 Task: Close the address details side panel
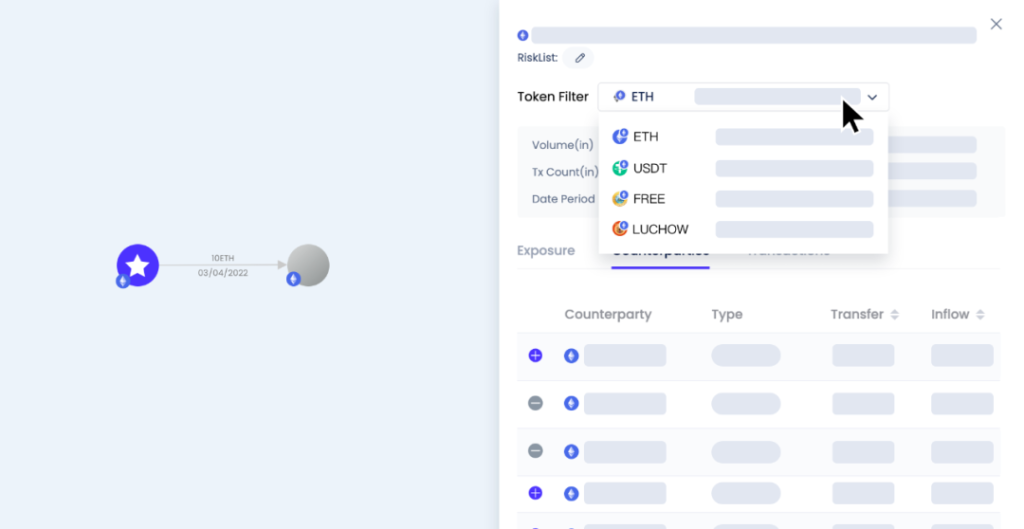(x=996, y=24)
